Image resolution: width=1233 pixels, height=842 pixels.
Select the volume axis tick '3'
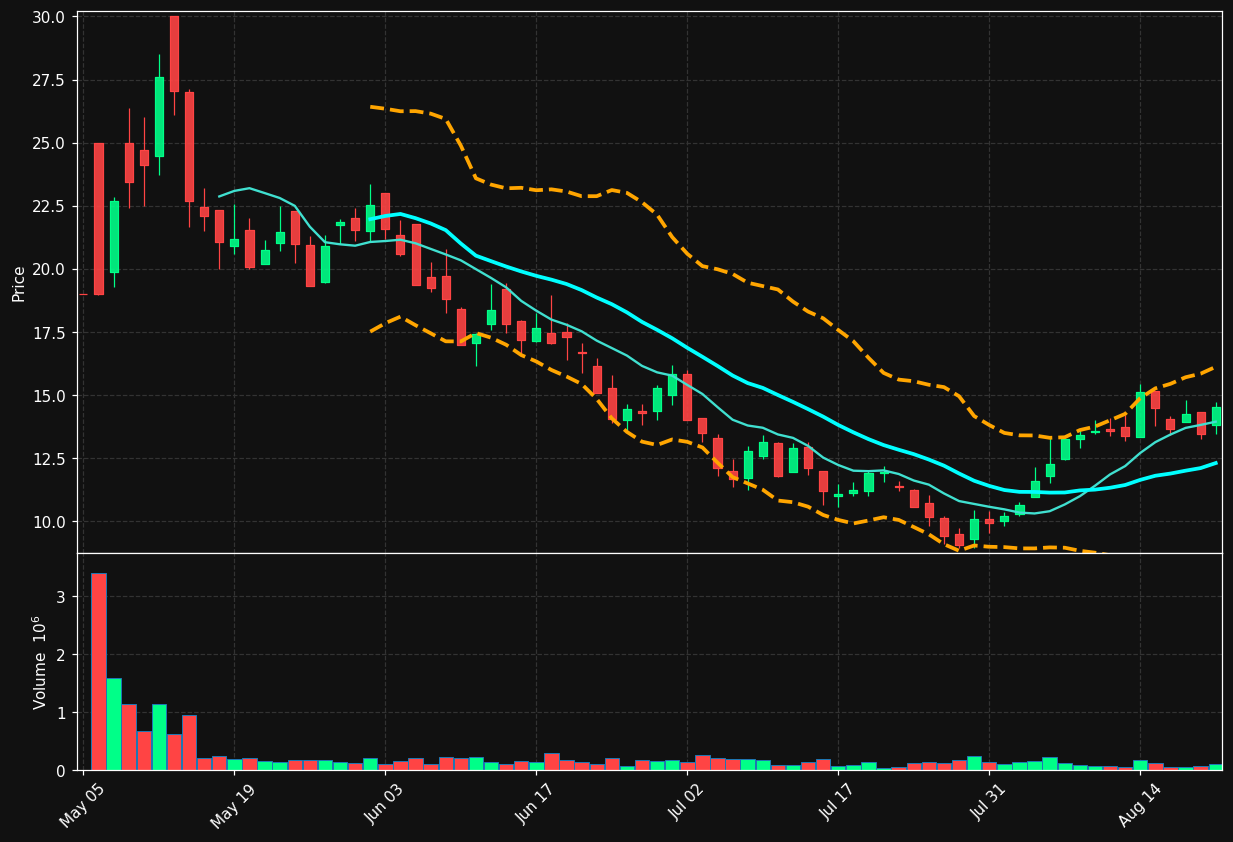click(x=60, y=597)
